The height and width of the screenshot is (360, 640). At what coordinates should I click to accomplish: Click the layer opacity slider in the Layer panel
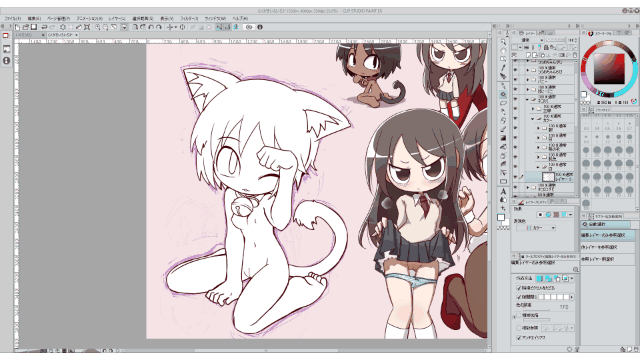(x=556, y=40)
